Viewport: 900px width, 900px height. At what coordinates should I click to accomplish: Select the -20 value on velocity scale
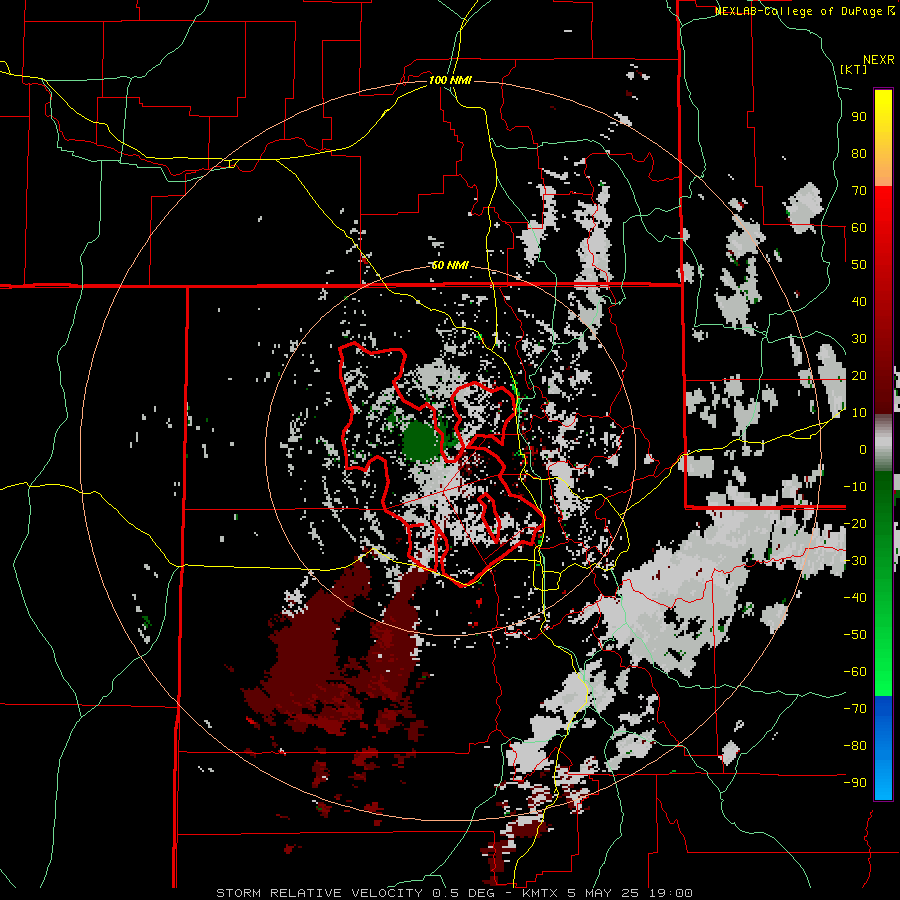(x=855, y=523)
